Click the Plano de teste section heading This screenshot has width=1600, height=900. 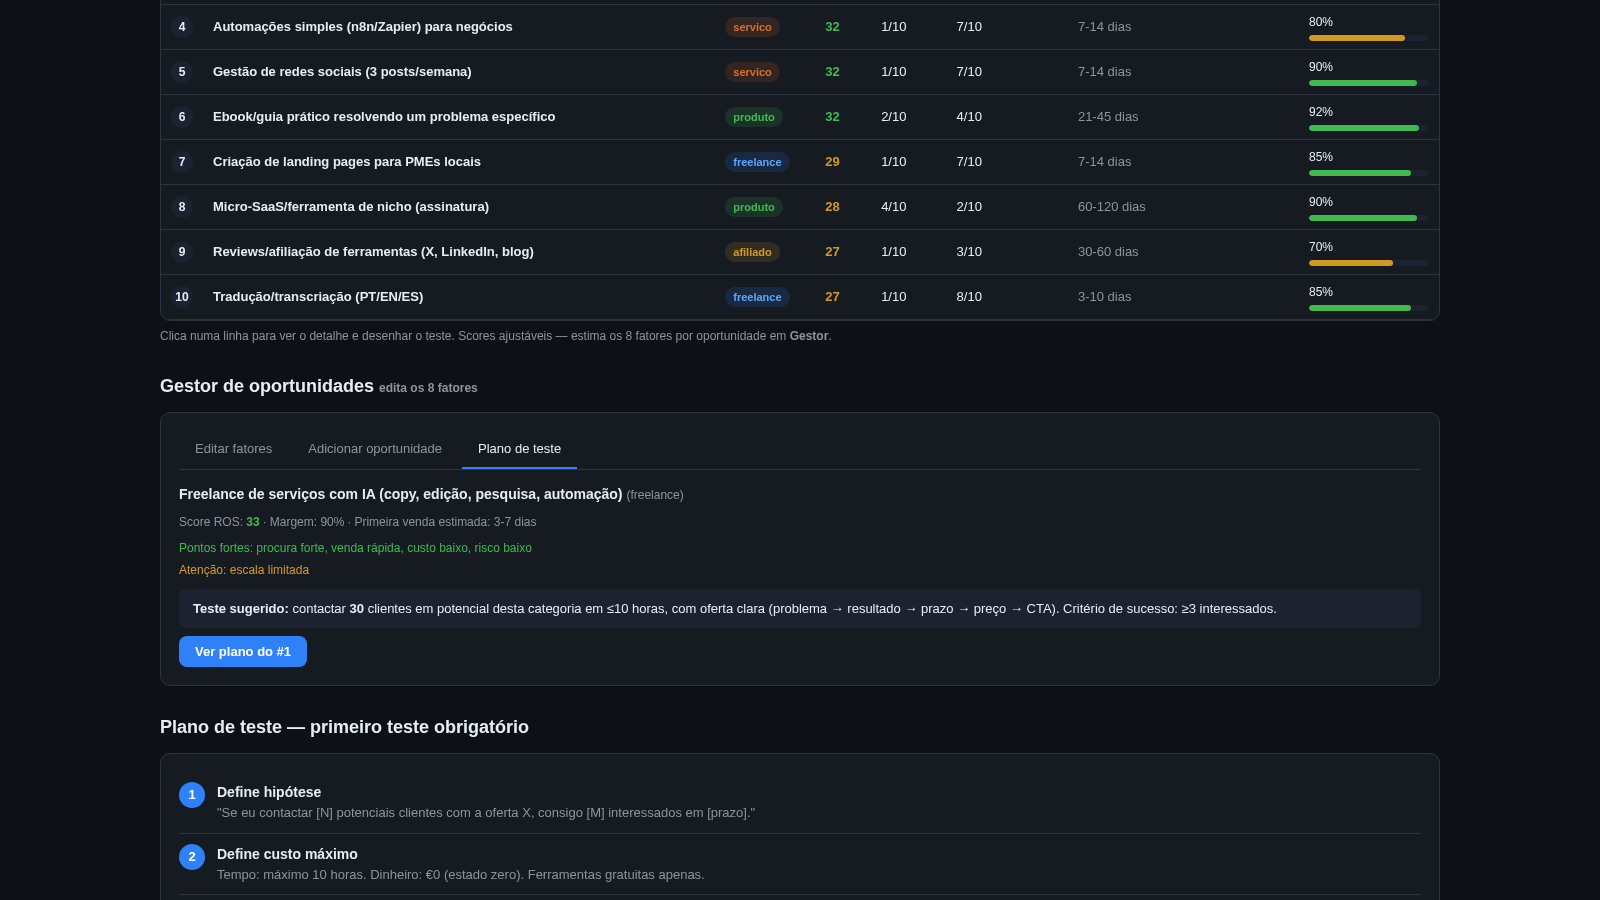pos(344,727)
